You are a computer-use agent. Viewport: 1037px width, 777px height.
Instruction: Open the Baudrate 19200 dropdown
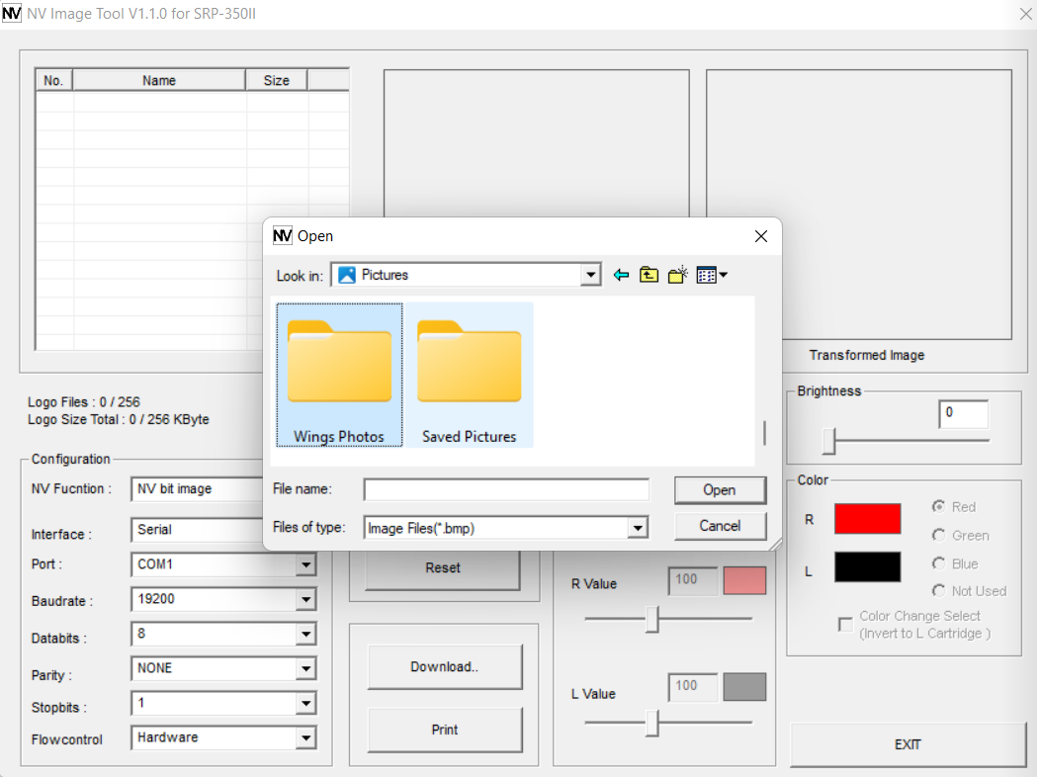pos(306,599)
